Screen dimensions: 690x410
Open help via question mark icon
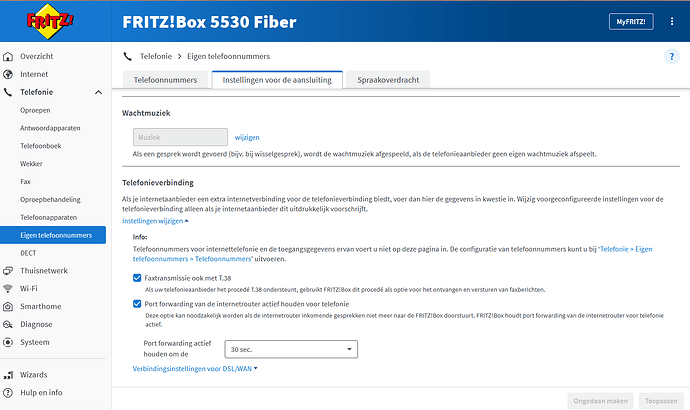(x=672, y=56)
